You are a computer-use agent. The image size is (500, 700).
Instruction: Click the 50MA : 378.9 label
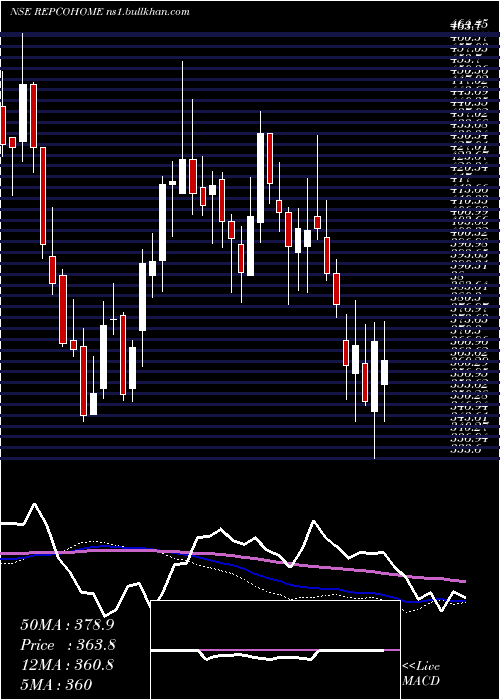(67, 625)
